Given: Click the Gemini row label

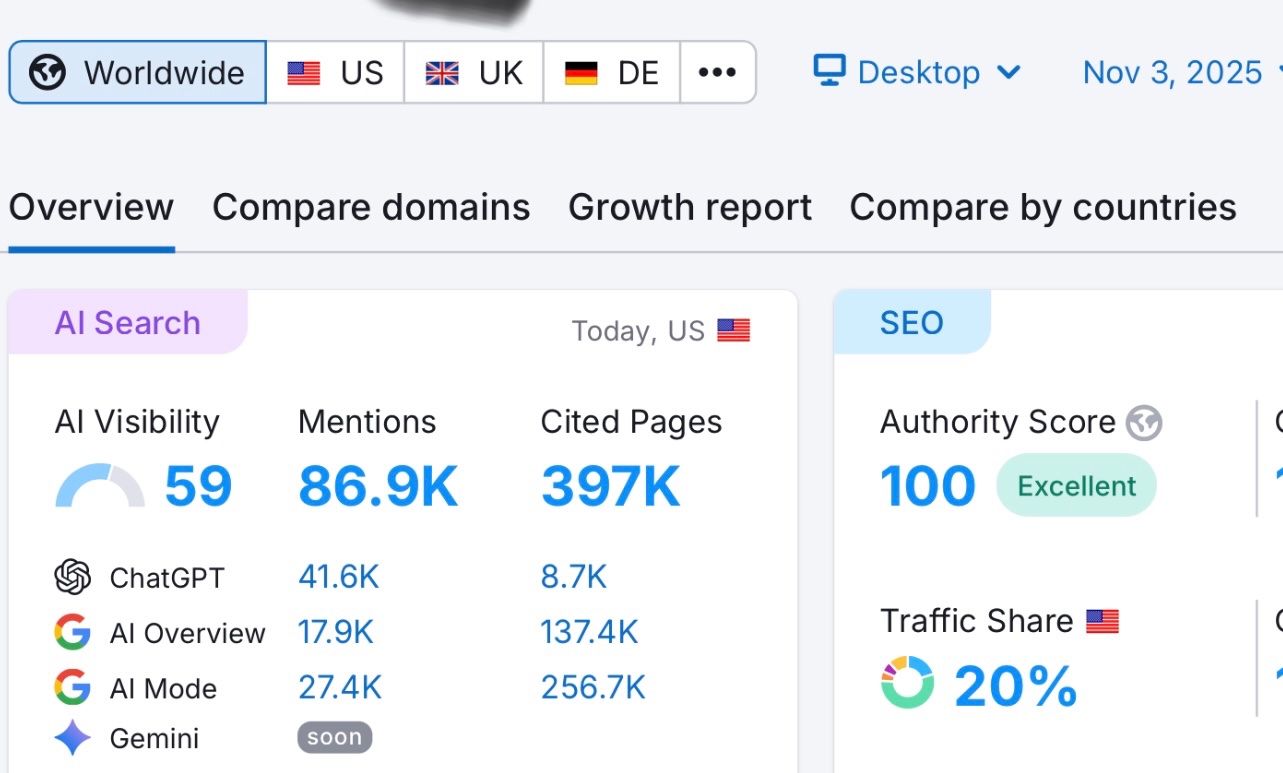Looking at the screenshot, I should [154, 739].
